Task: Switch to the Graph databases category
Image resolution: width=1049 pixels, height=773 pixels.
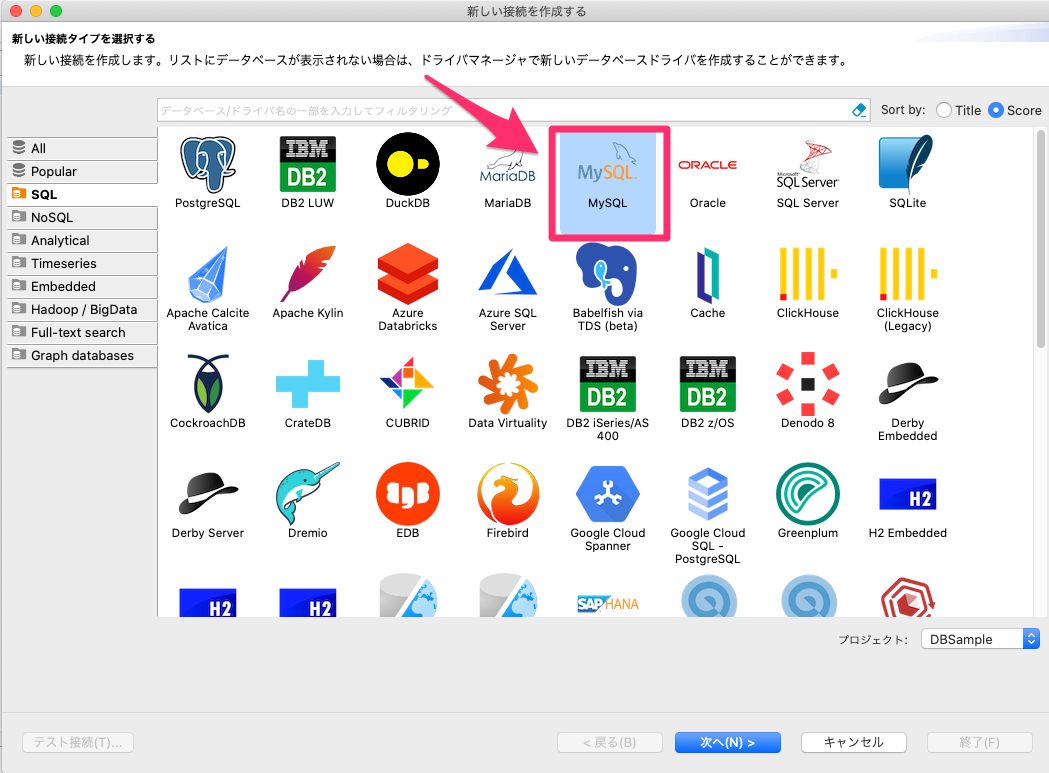Action: point(81,355)
